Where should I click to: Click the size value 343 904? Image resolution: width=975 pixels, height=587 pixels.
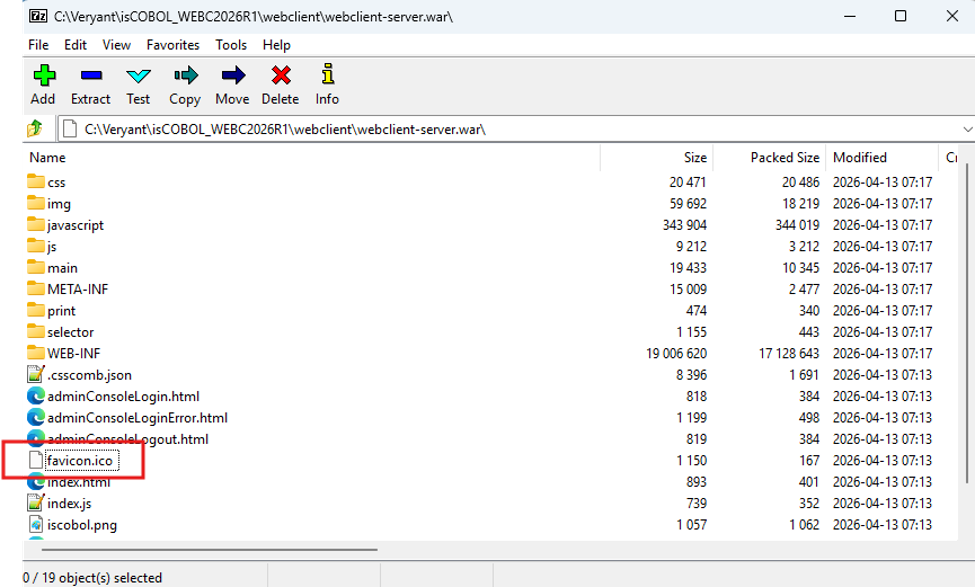point(685,224)
